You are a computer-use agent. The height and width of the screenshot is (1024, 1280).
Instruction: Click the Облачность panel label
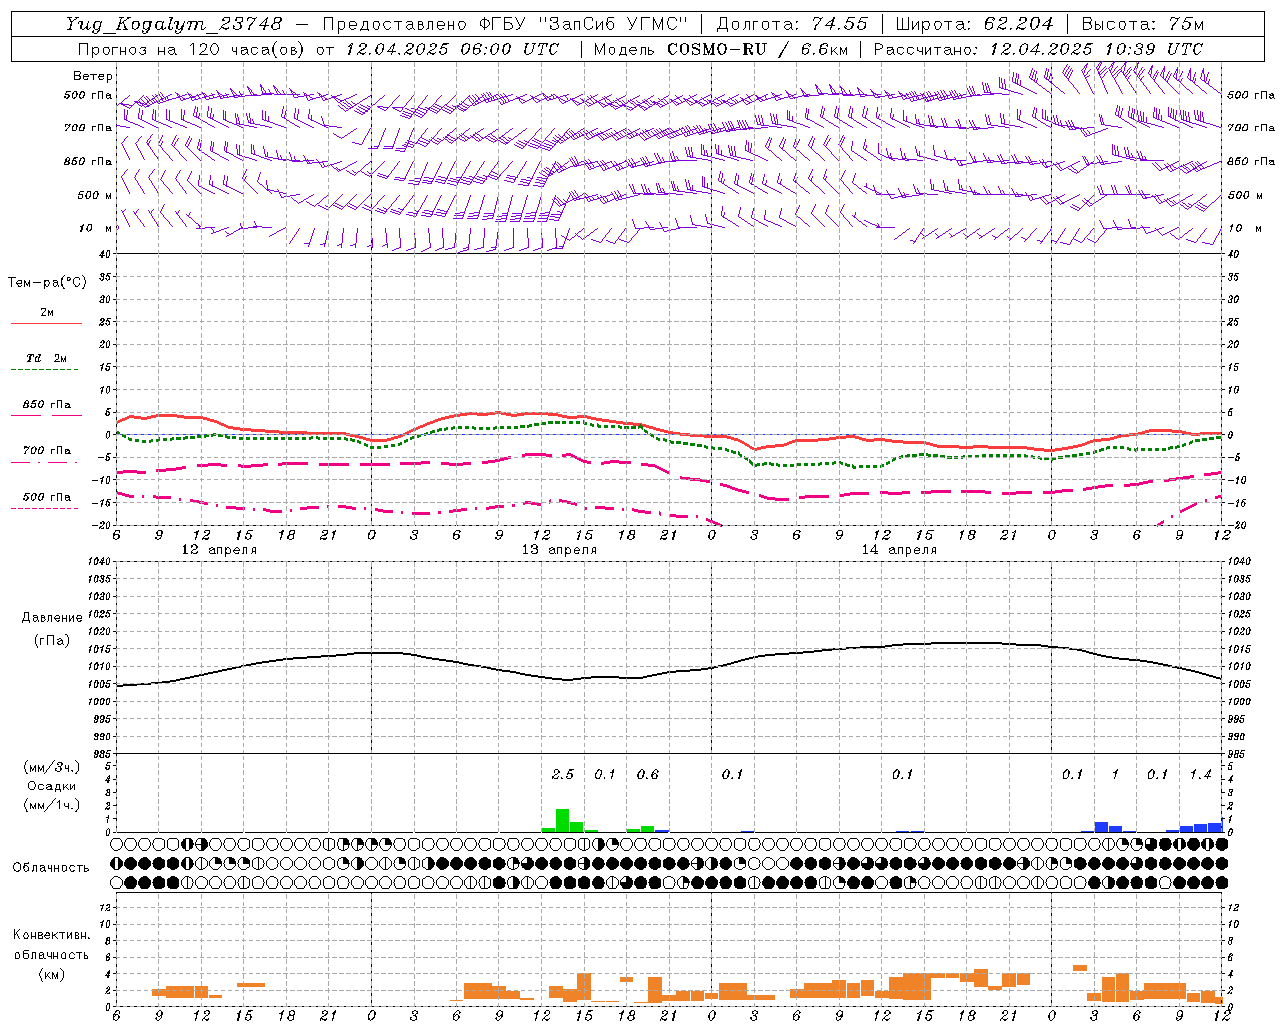(x=51, y=868)
